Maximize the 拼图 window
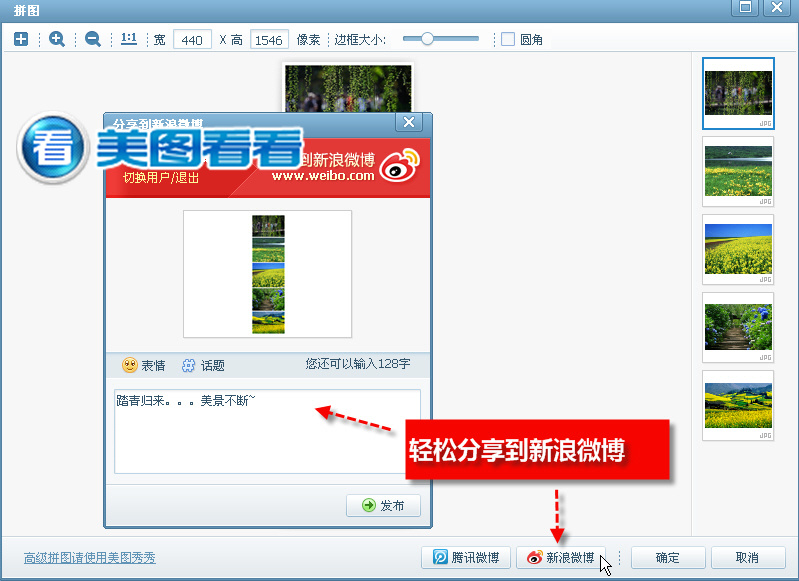 click(x=745, y=7)
